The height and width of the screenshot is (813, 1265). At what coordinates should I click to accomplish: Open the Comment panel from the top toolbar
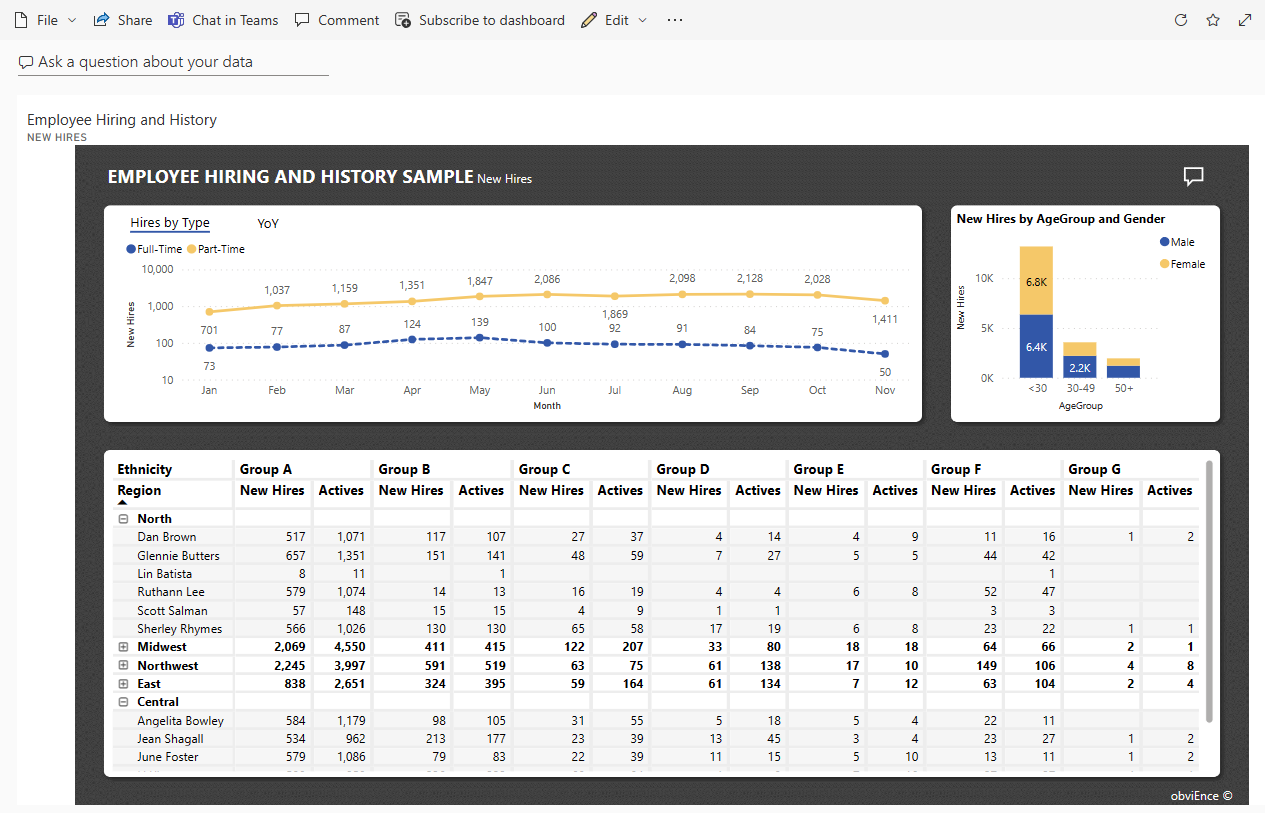tap(336, 19)
